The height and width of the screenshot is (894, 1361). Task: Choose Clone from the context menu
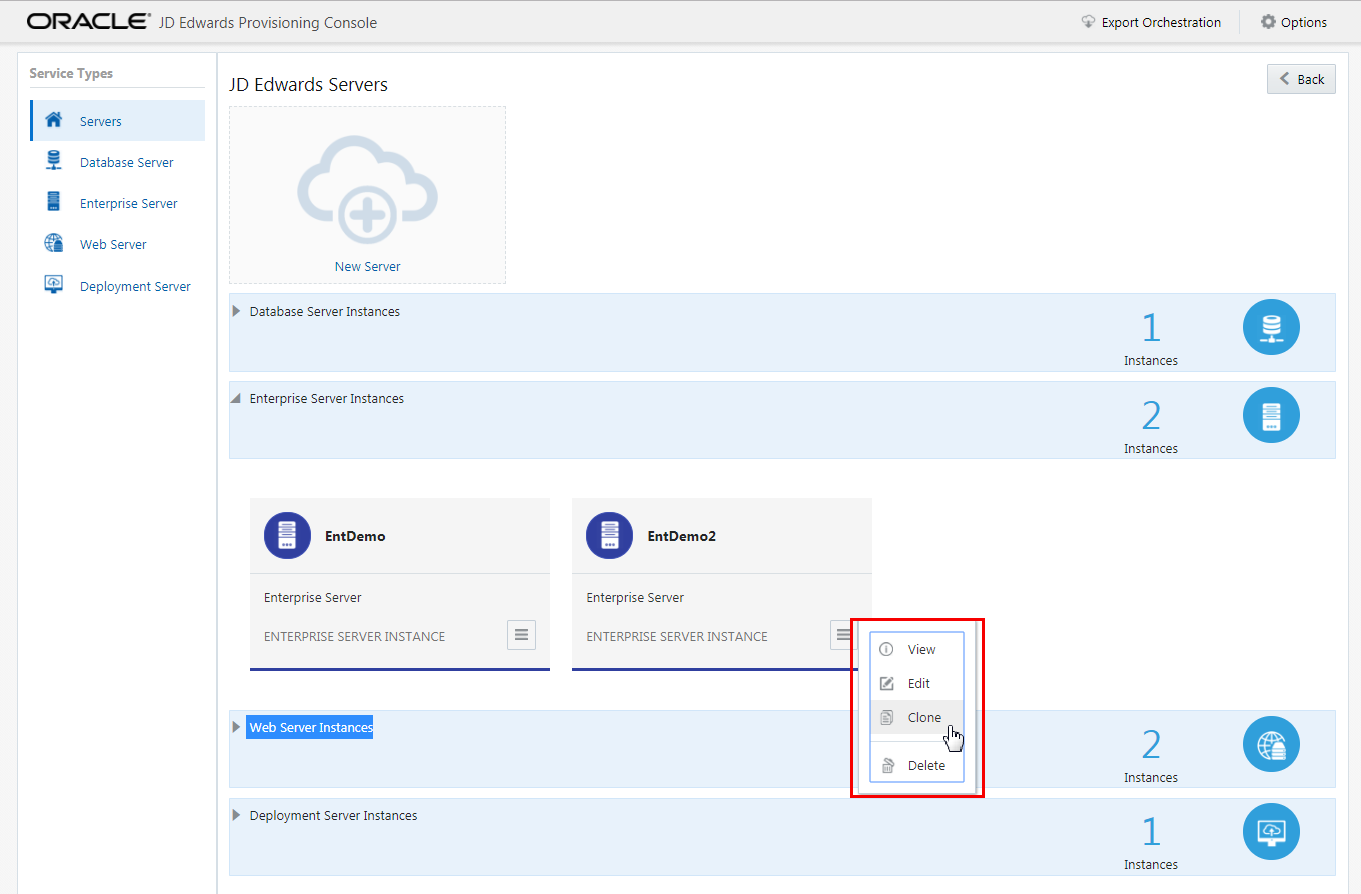[923, 717]
